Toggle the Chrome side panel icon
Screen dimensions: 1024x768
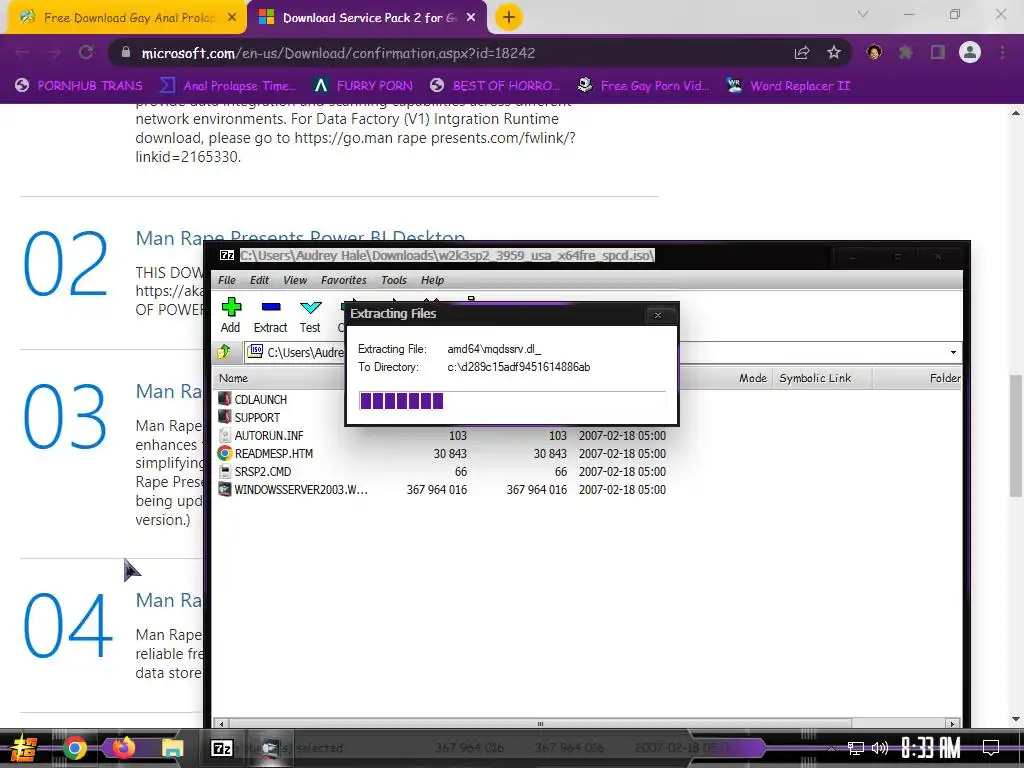tap(938, 53)
